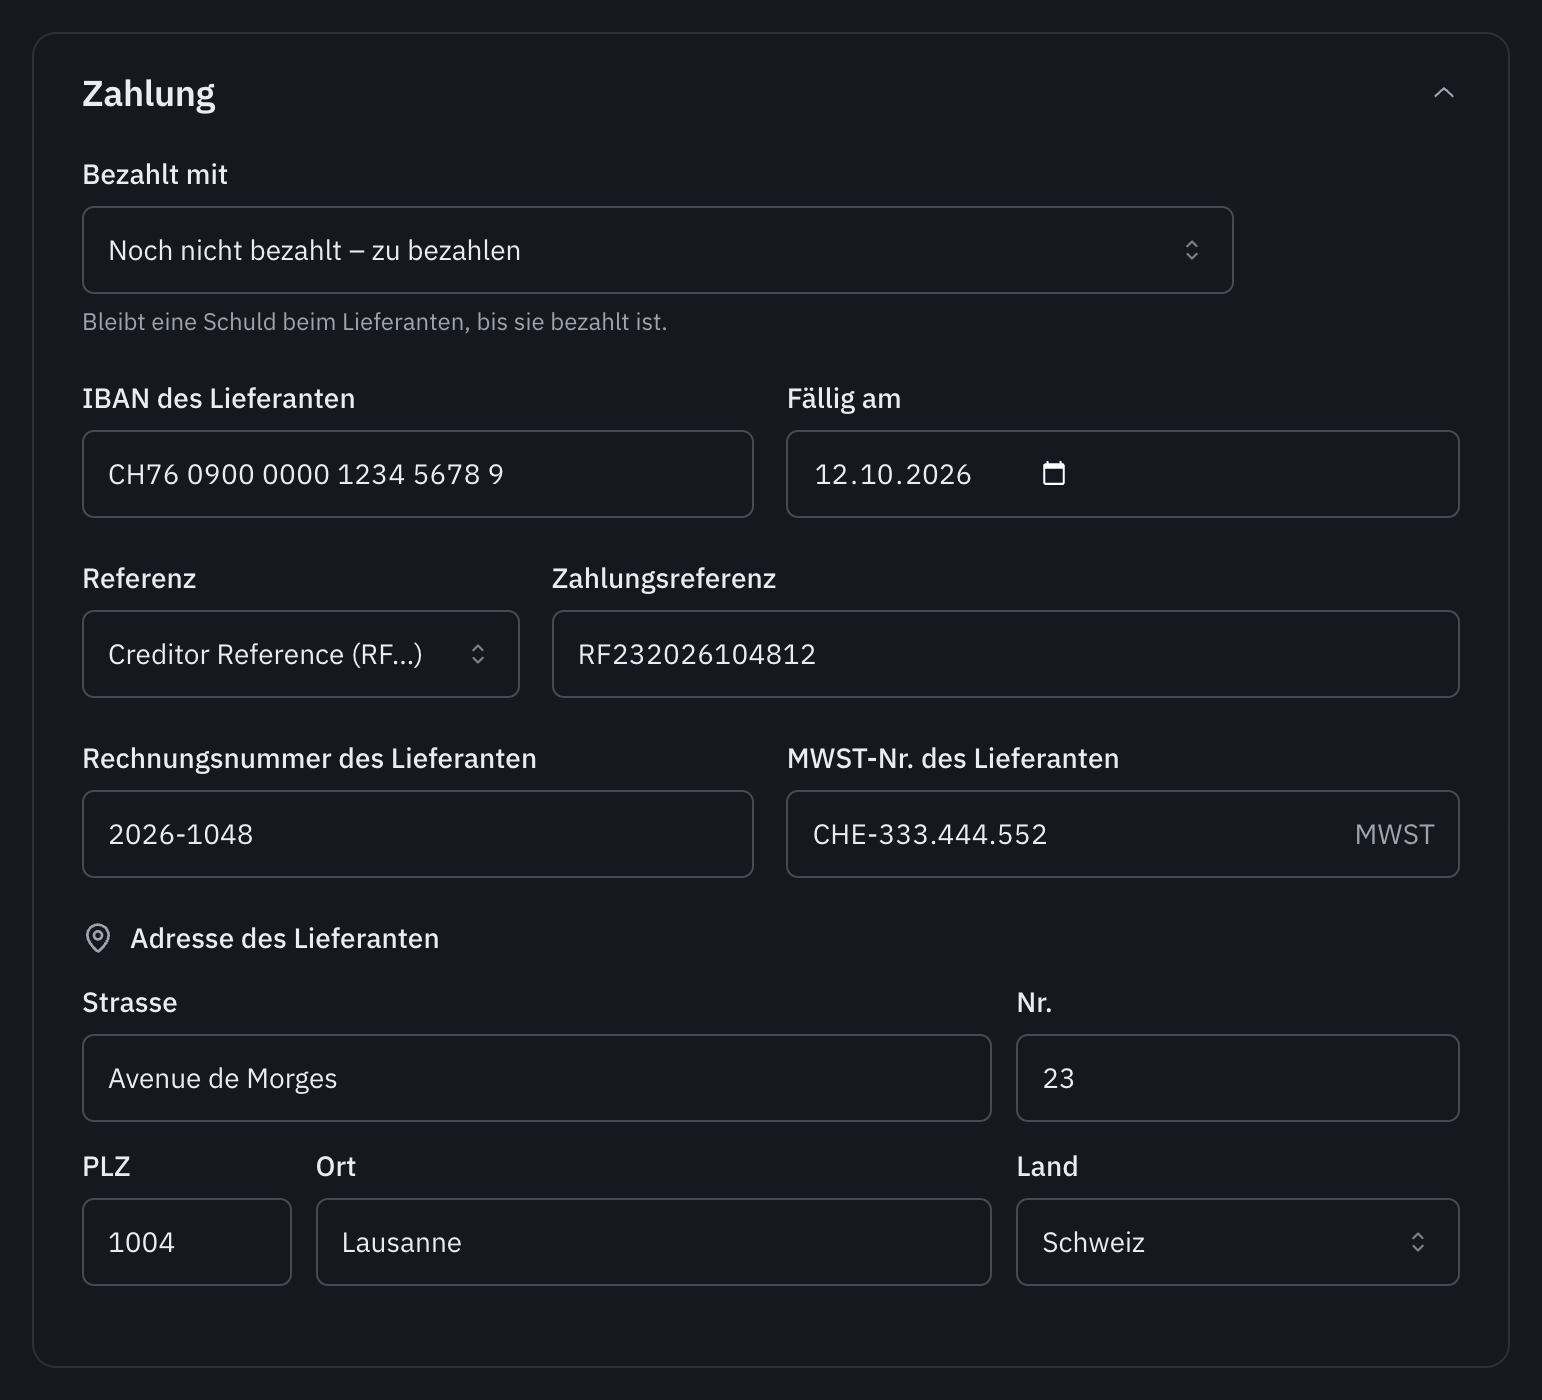Viewport: 1542px width, 1400px height.
Task: Click the 'Referenz' label
Action: point(139,578)
